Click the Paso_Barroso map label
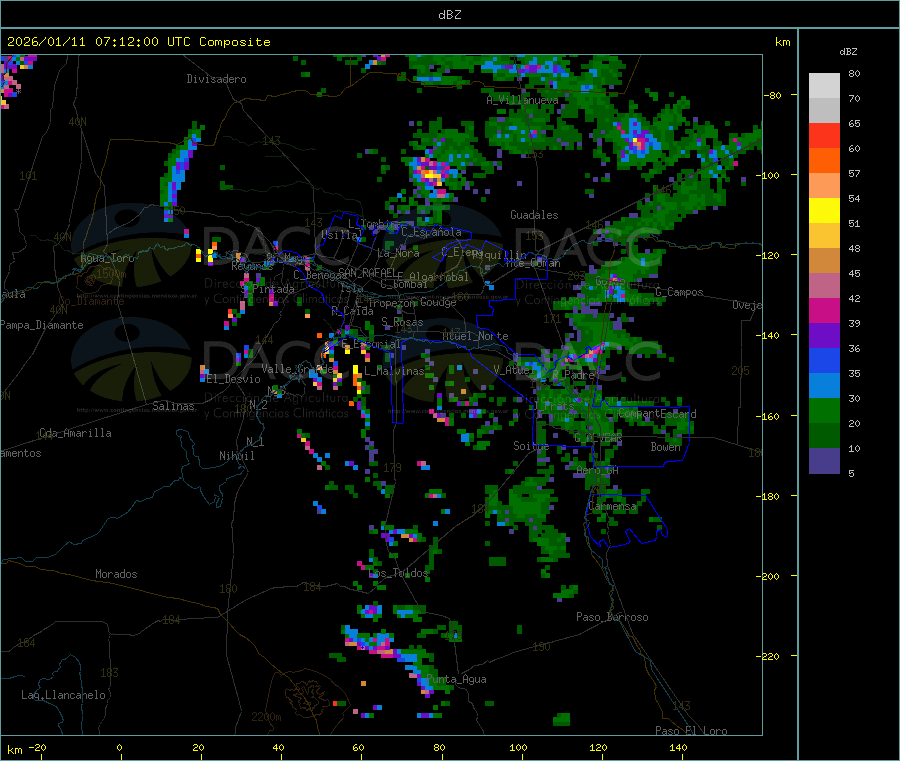The width and height of the screenshot is (900, 761). tap(612, 618)
